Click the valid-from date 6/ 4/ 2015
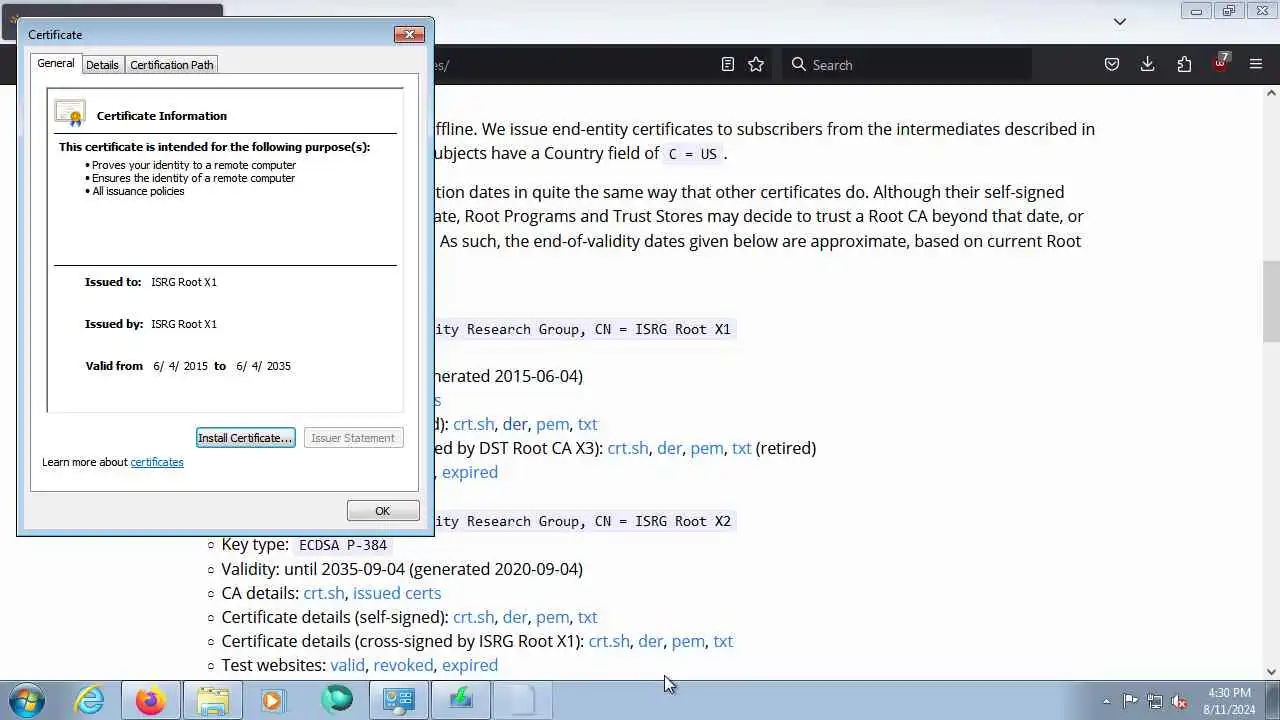The image size is (1280, 720). point(181,366)
